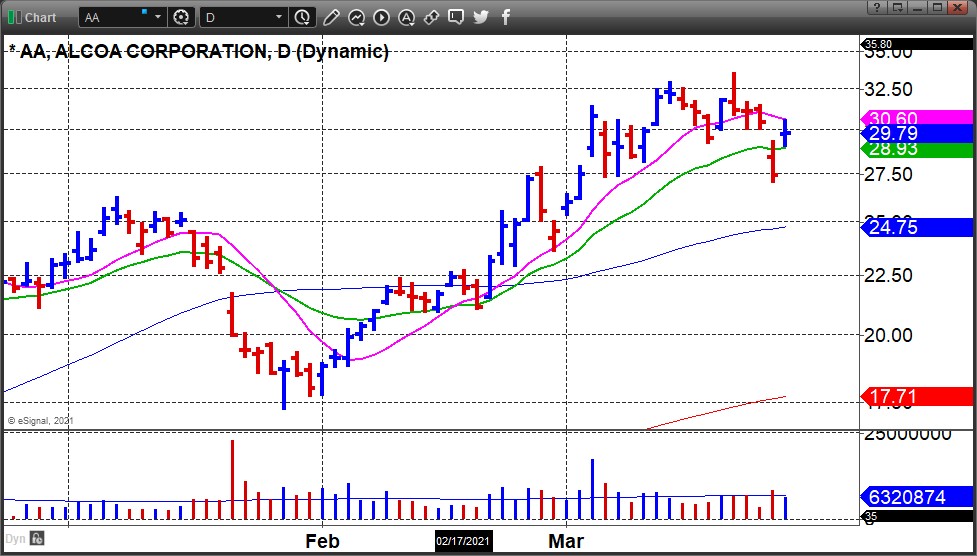Share the chart via Facebook icon

tap(505, 17)
